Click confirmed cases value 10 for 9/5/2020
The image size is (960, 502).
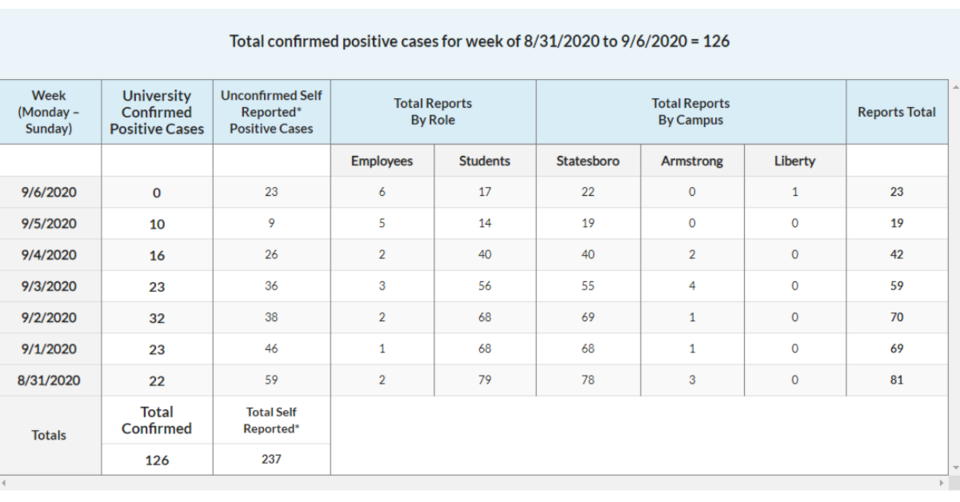(x=157, y=224)
